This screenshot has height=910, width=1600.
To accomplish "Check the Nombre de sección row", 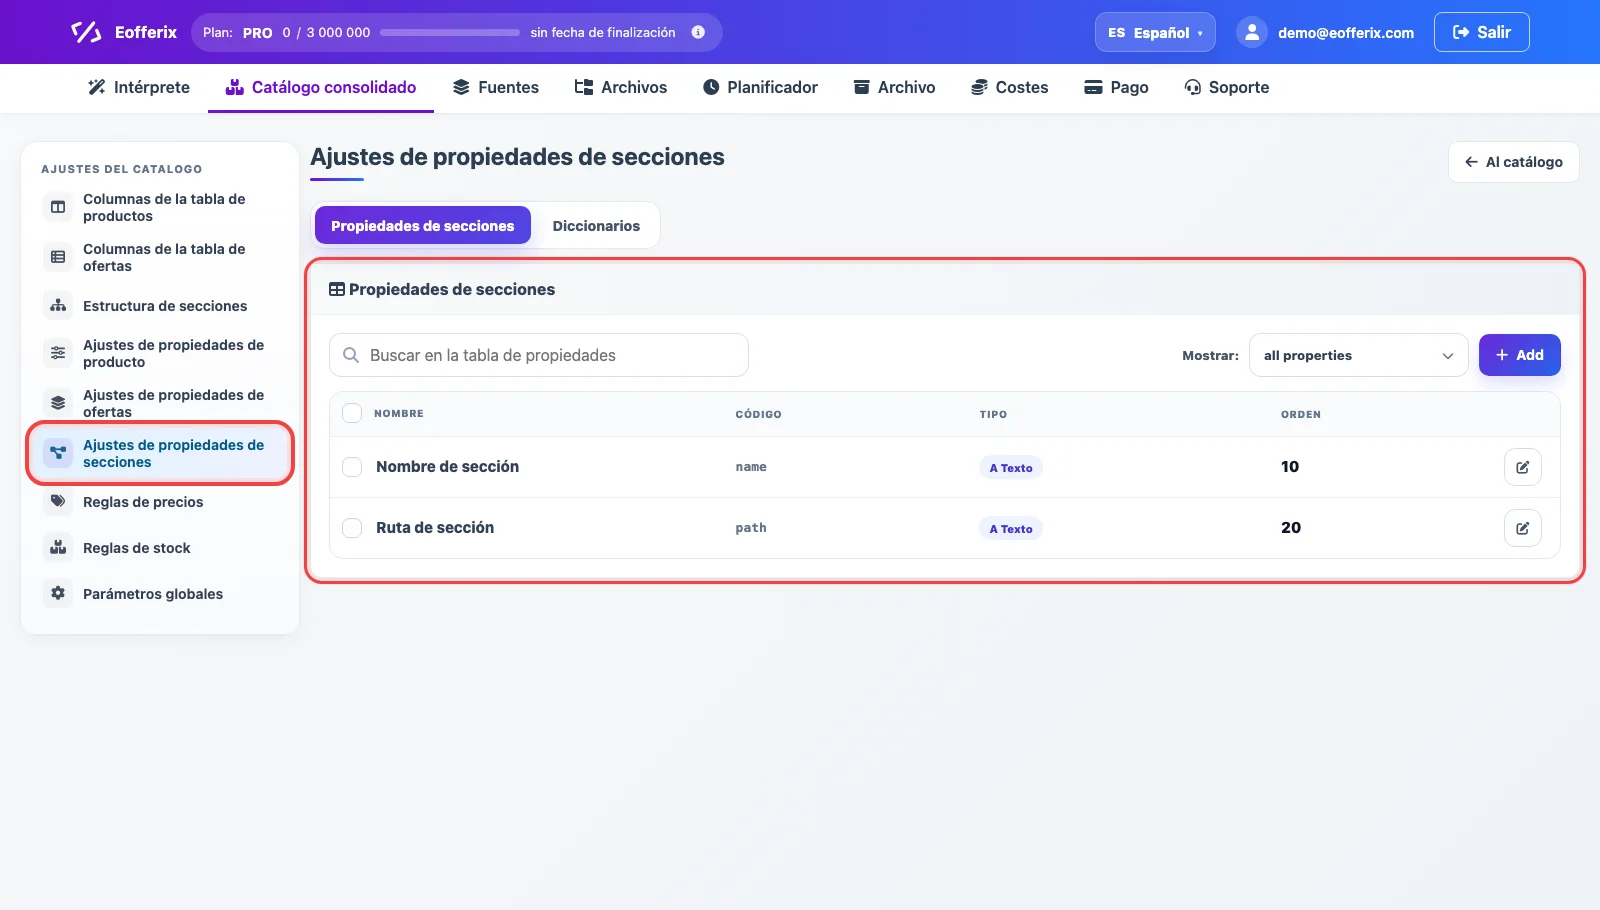I will pyautogui.click(x=352, y=467).
